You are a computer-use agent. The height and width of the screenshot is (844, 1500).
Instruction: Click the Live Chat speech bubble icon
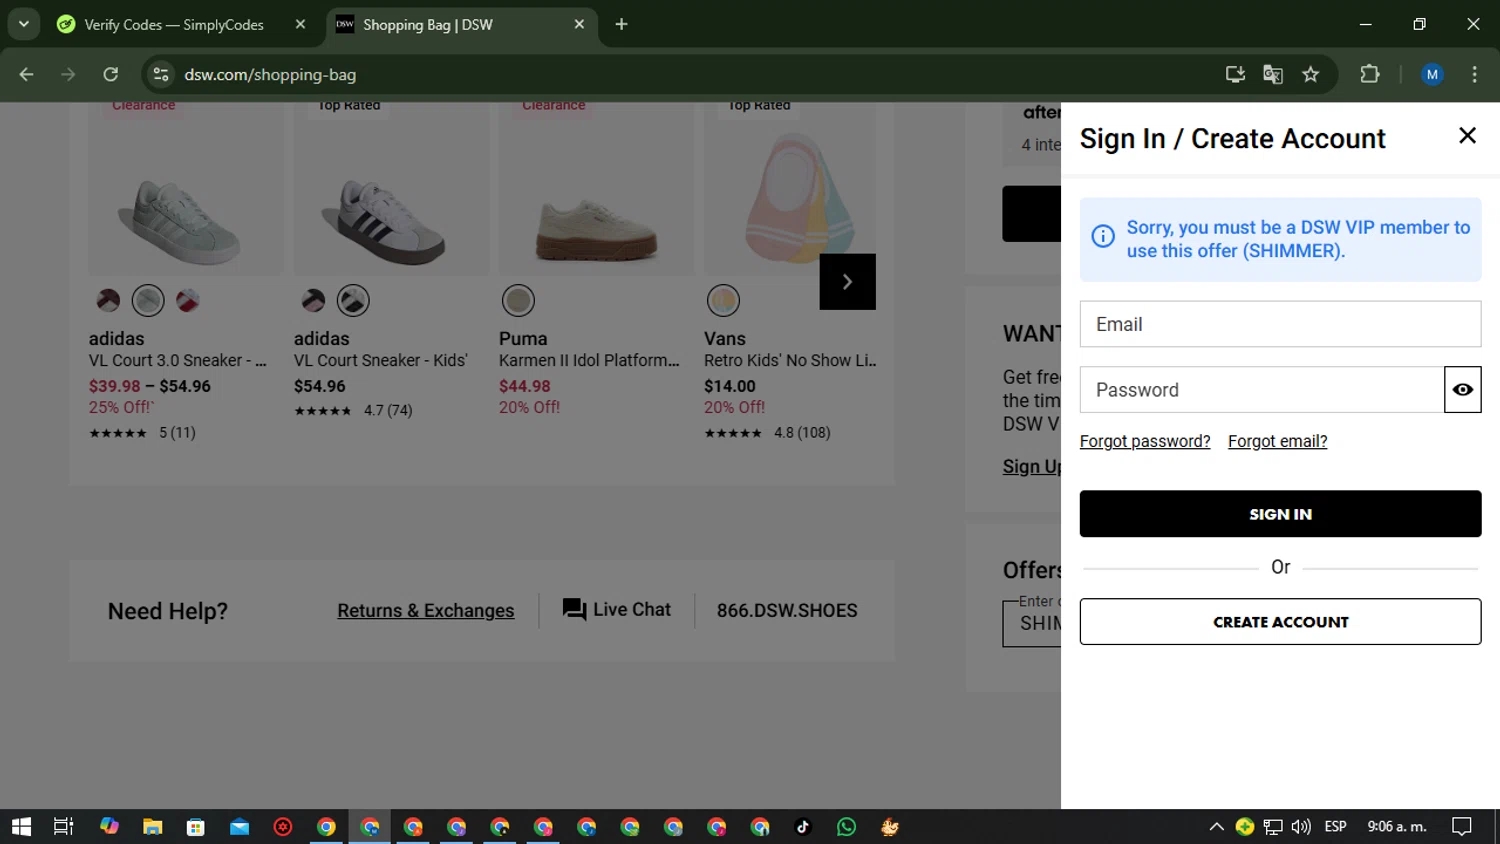574,610
